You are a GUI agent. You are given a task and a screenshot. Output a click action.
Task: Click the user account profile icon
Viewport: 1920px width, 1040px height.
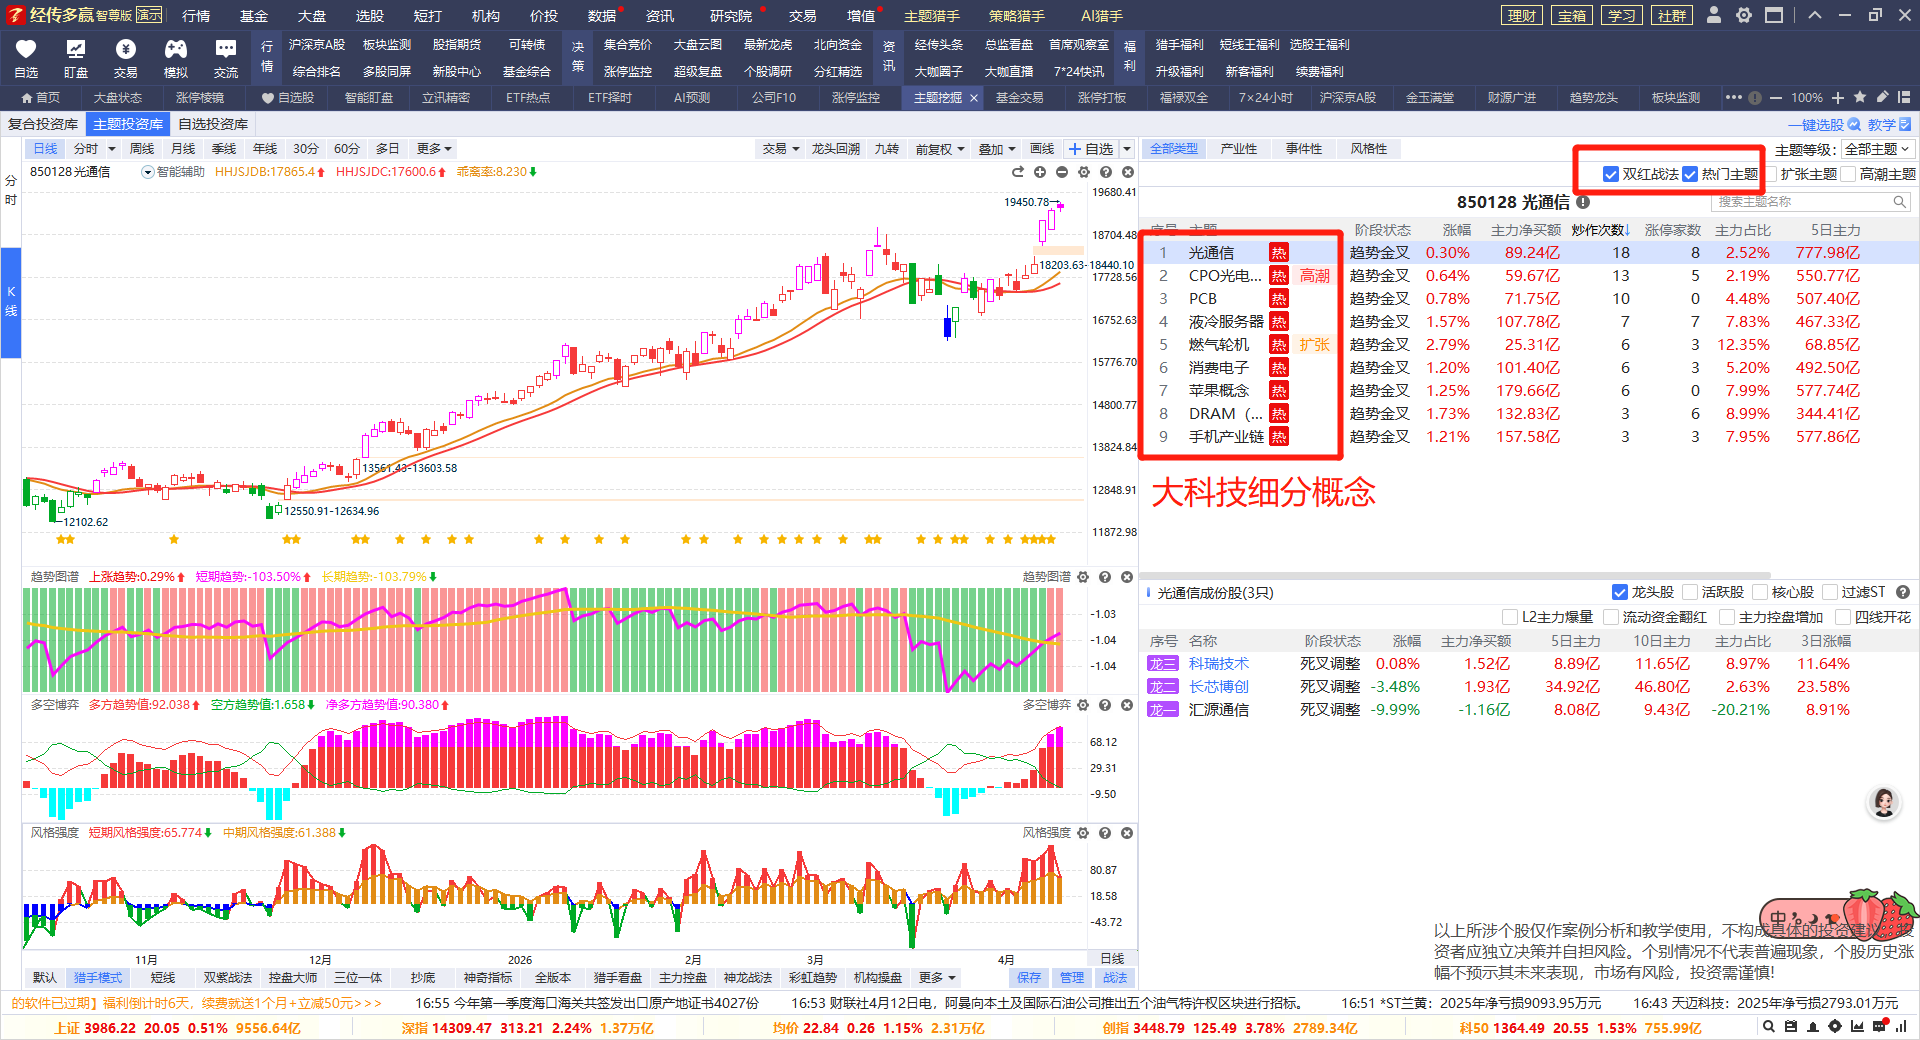tap(1714, 15)
